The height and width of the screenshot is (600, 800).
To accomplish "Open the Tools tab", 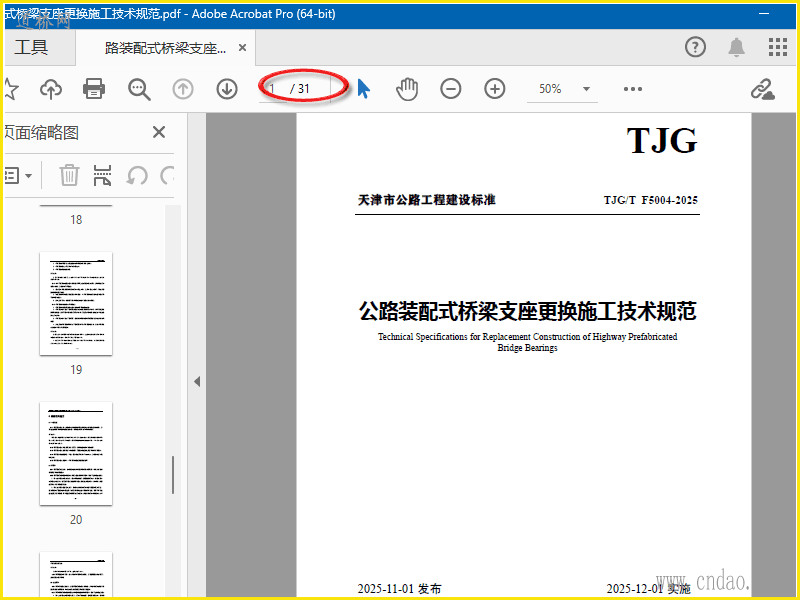I will [x=32, y=47].
